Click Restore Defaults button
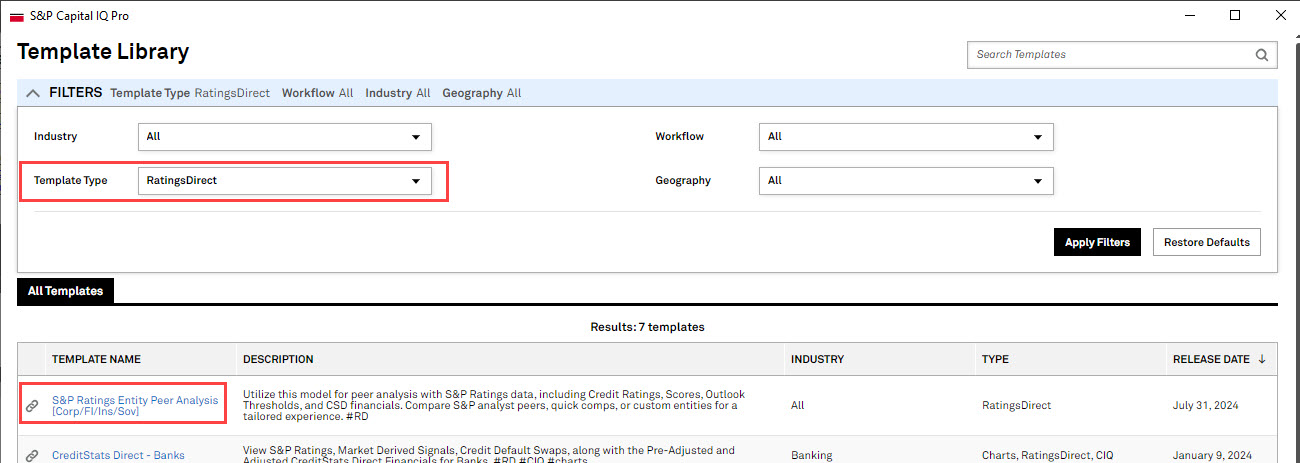Viewport: 1300px width, 463px height. (1207, 242)
